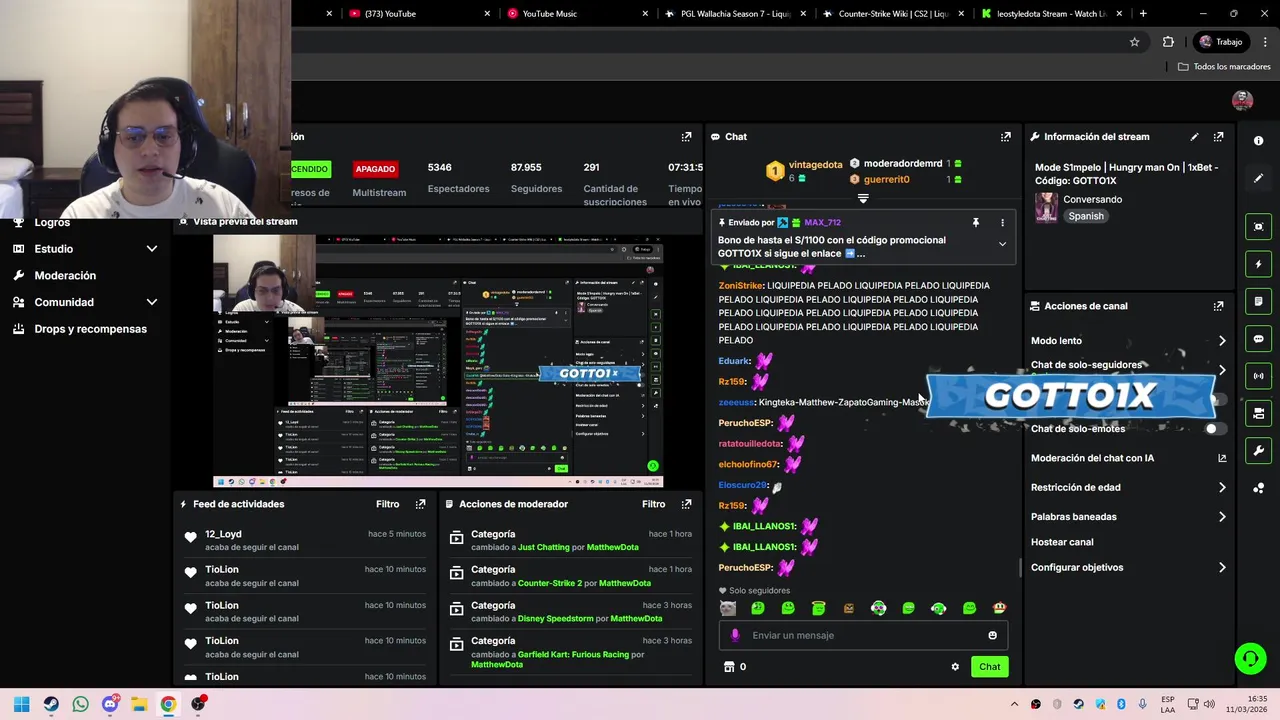Screen dimensions: 1280x720
Task: Click the lightning bolt quick actions icon
Action: 1258,264
